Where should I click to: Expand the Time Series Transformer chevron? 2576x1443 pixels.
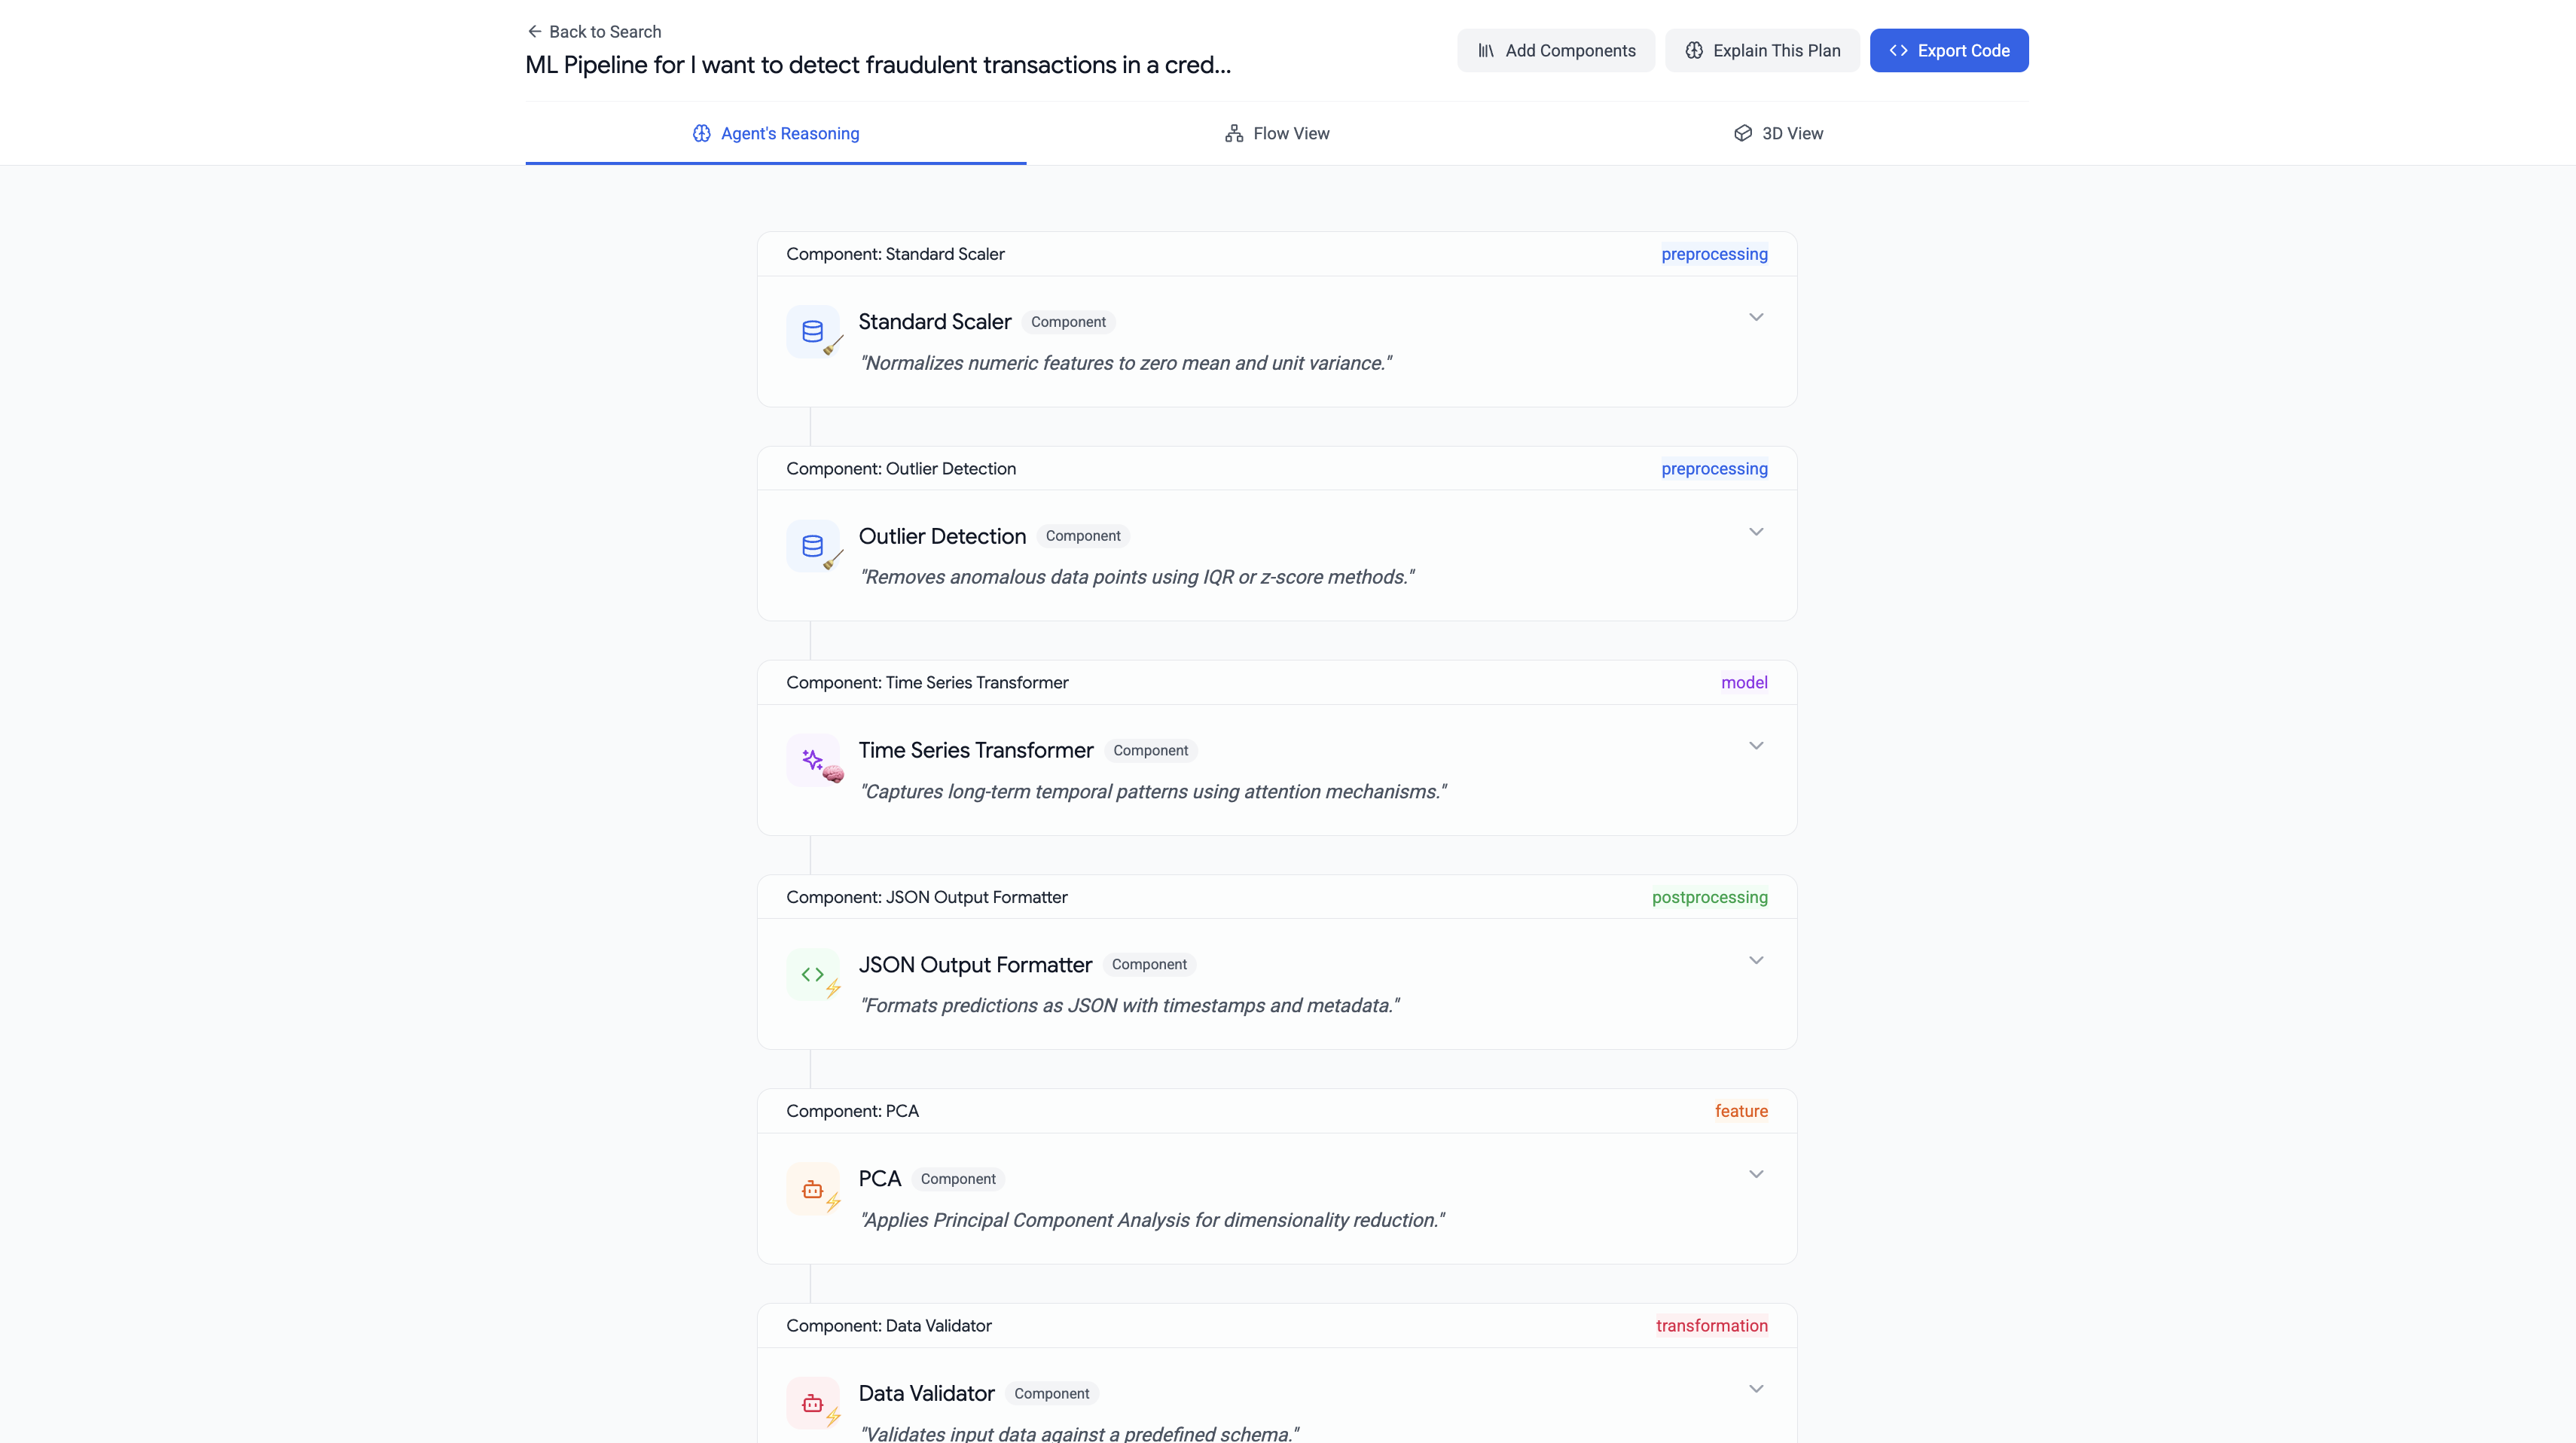coord(1755,746)
